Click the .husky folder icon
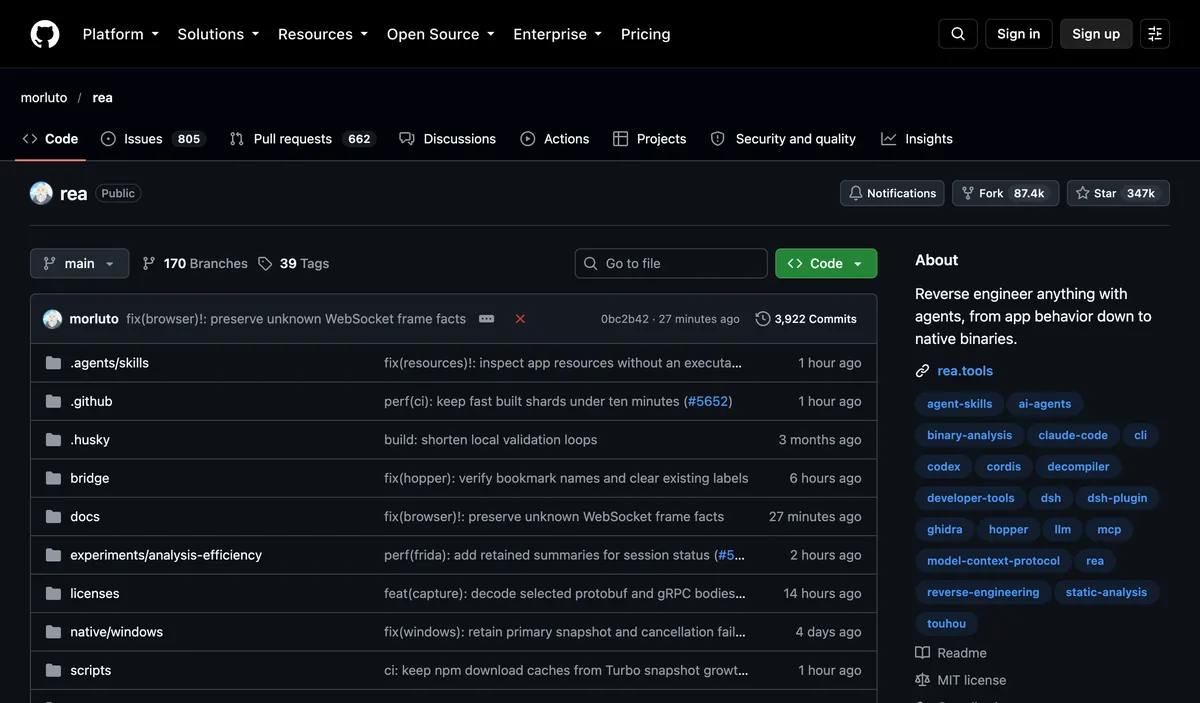 coord(53,440)
